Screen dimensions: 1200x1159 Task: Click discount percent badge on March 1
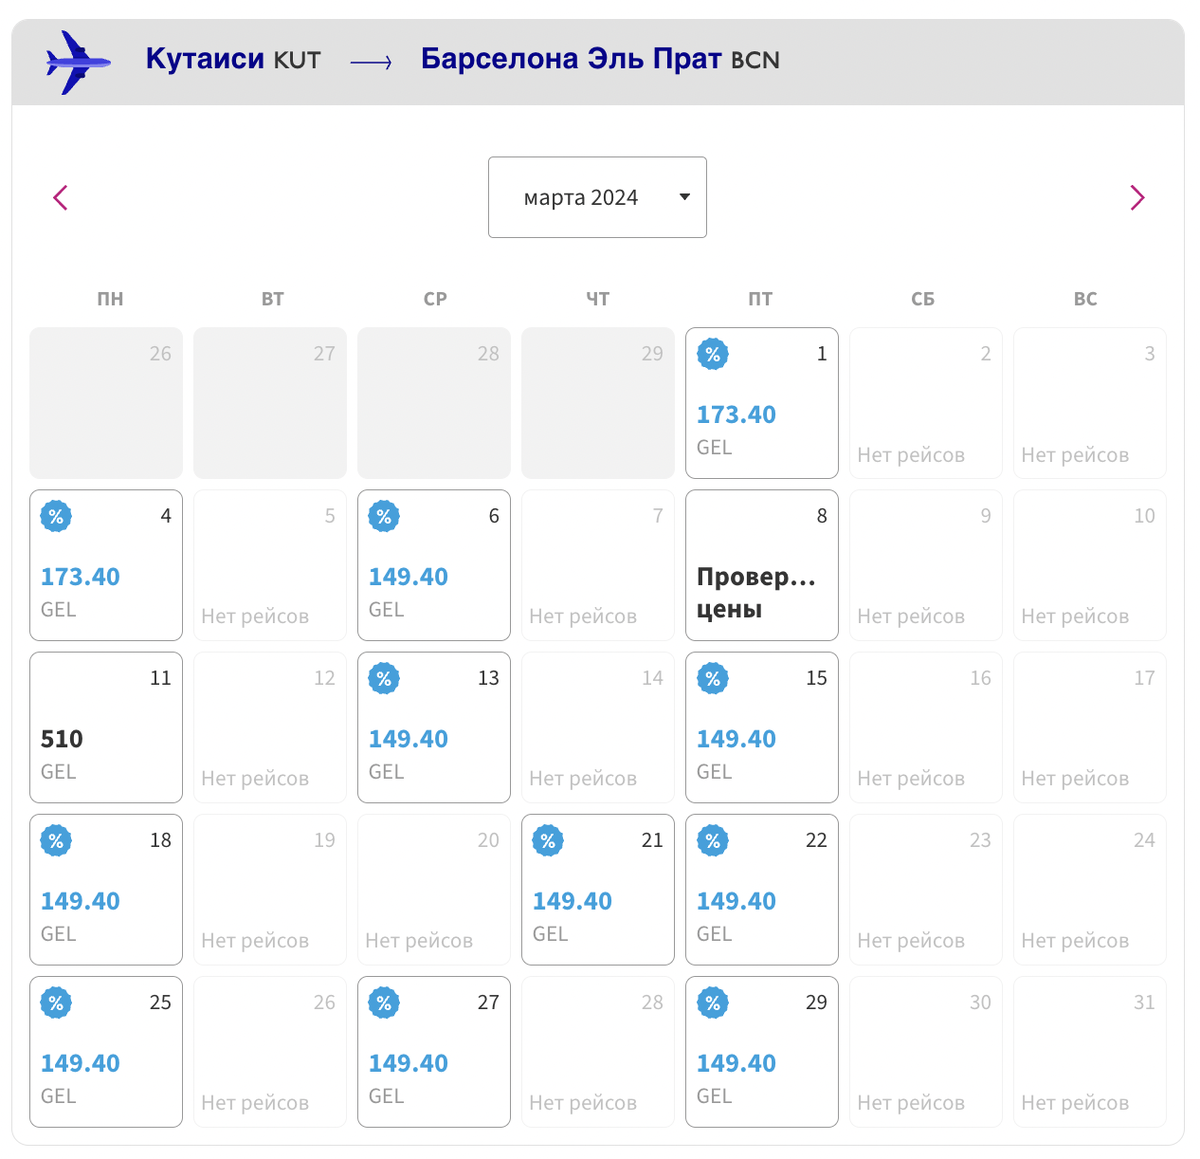click(x=713, y=354)
